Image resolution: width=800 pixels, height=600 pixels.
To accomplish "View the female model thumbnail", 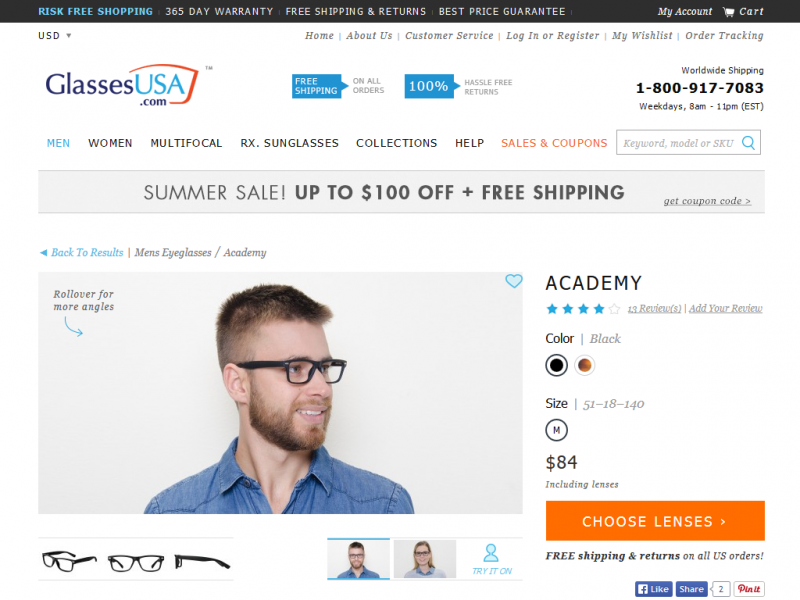I will [424, 559].
